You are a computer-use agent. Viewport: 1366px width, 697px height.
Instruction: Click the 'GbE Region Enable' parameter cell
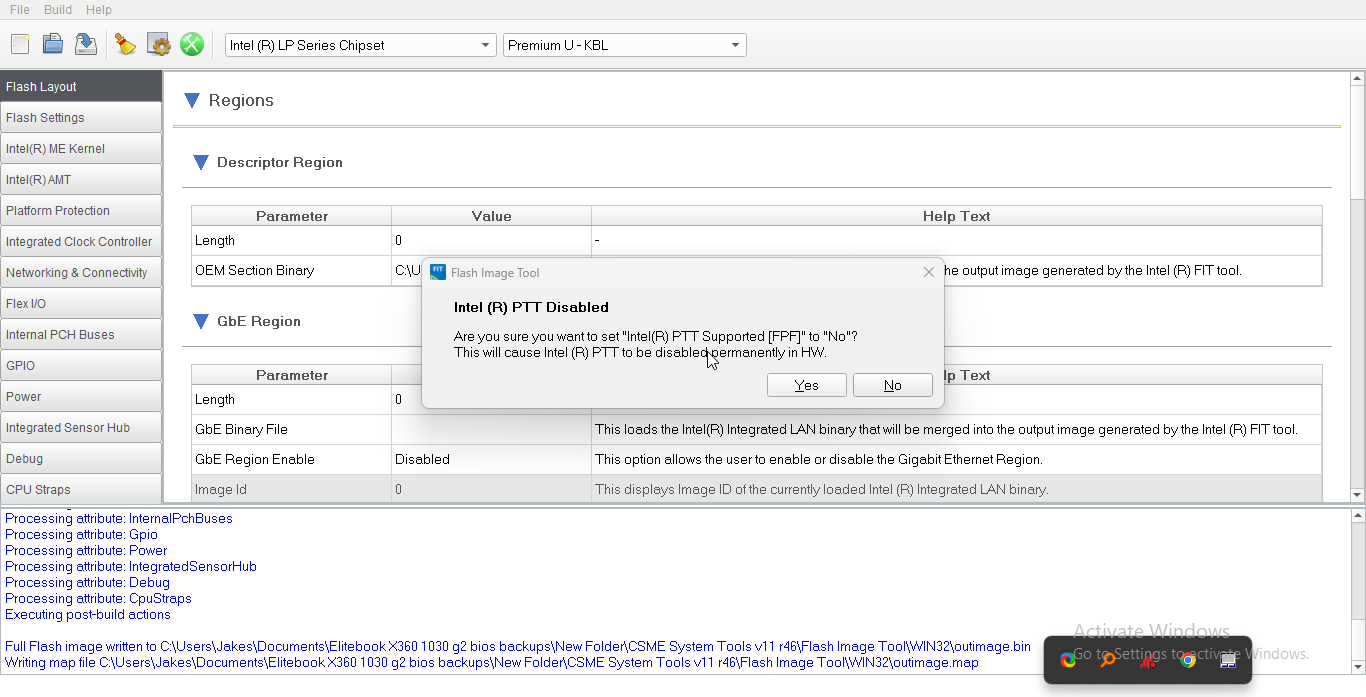(291, 460)
